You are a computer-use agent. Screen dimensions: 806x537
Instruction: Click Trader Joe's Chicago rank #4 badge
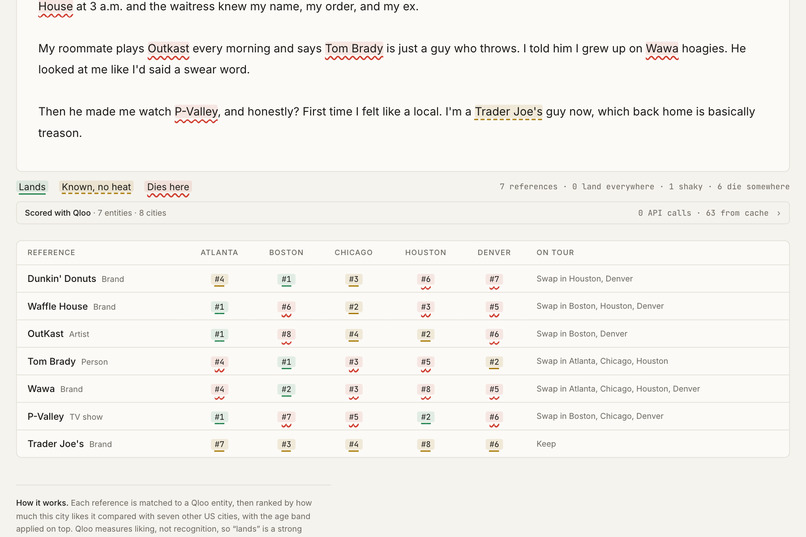point(354,444)
